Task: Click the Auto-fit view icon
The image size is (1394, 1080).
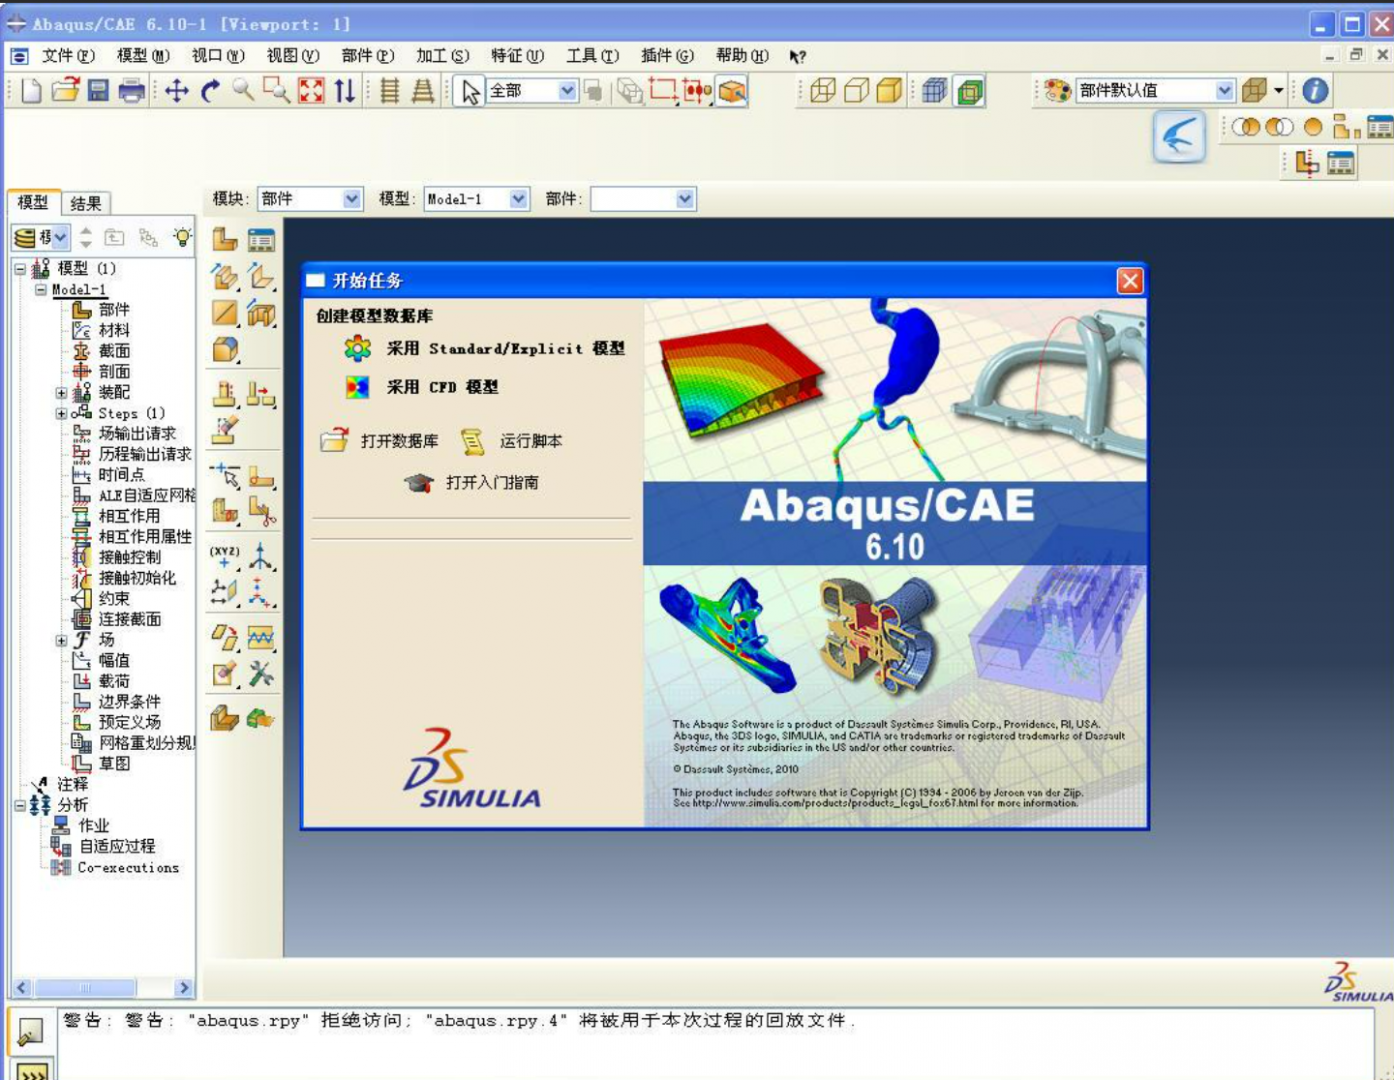Action: point(311,91)
